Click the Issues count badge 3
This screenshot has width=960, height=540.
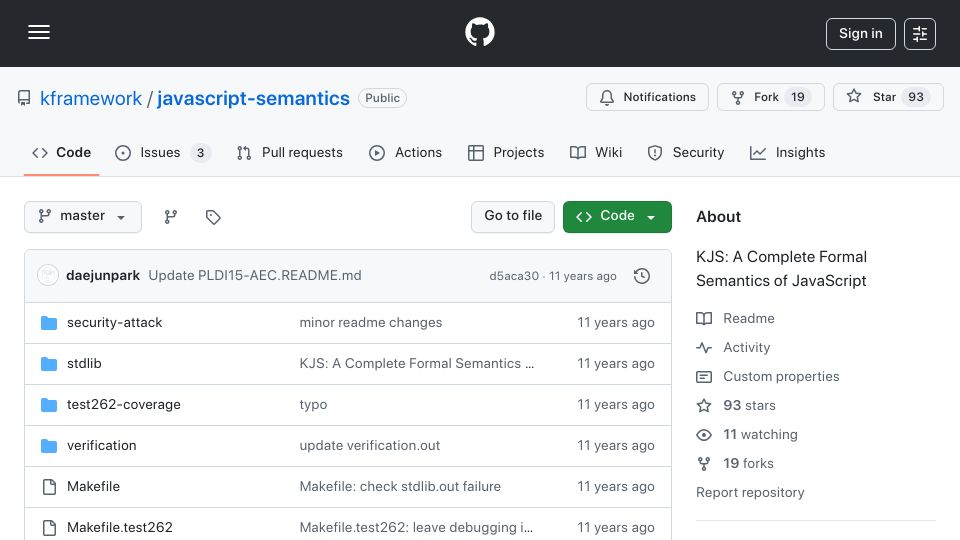(200, 153)
